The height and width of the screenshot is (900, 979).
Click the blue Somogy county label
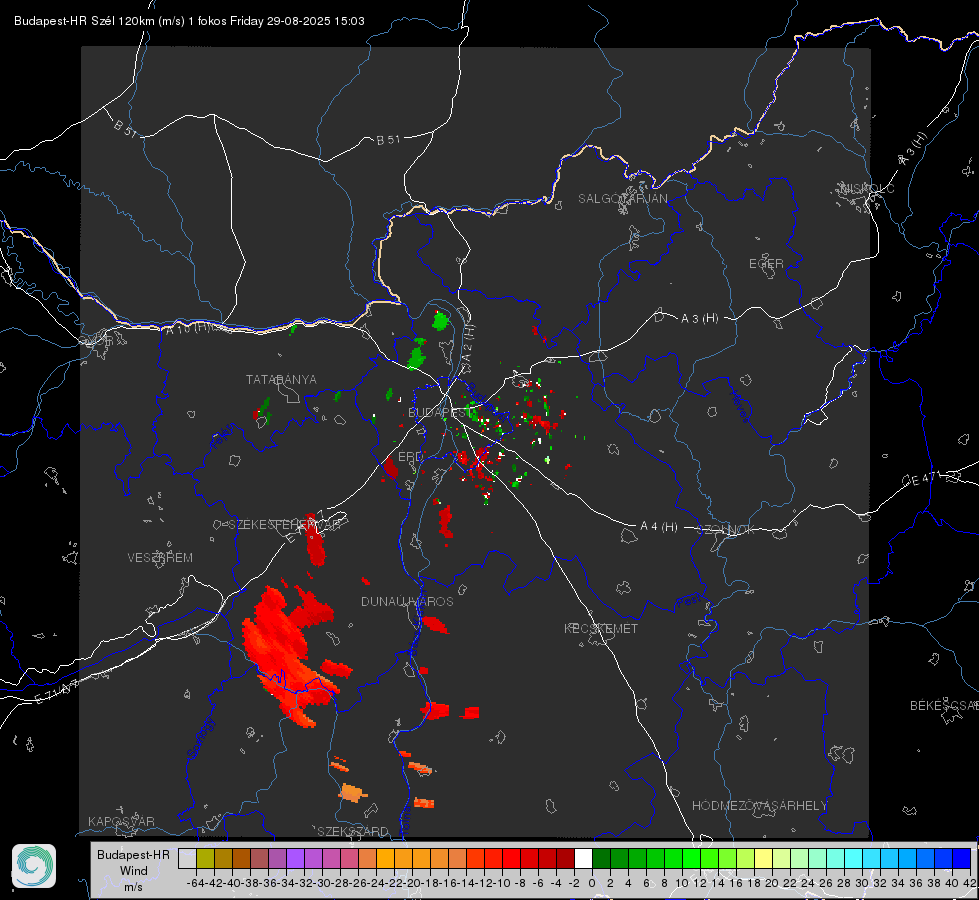point(200,738)
